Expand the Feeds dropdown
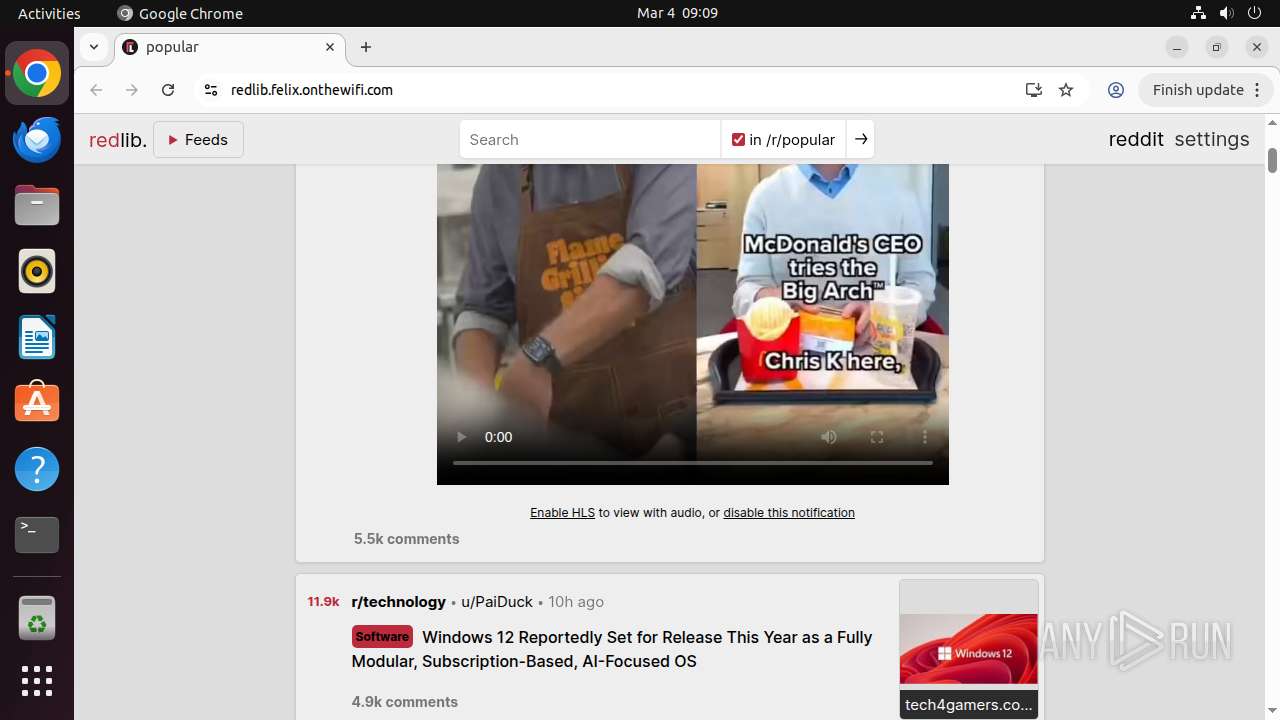Viewport: 1280px width, 720px height. click(x=198, y=140)
